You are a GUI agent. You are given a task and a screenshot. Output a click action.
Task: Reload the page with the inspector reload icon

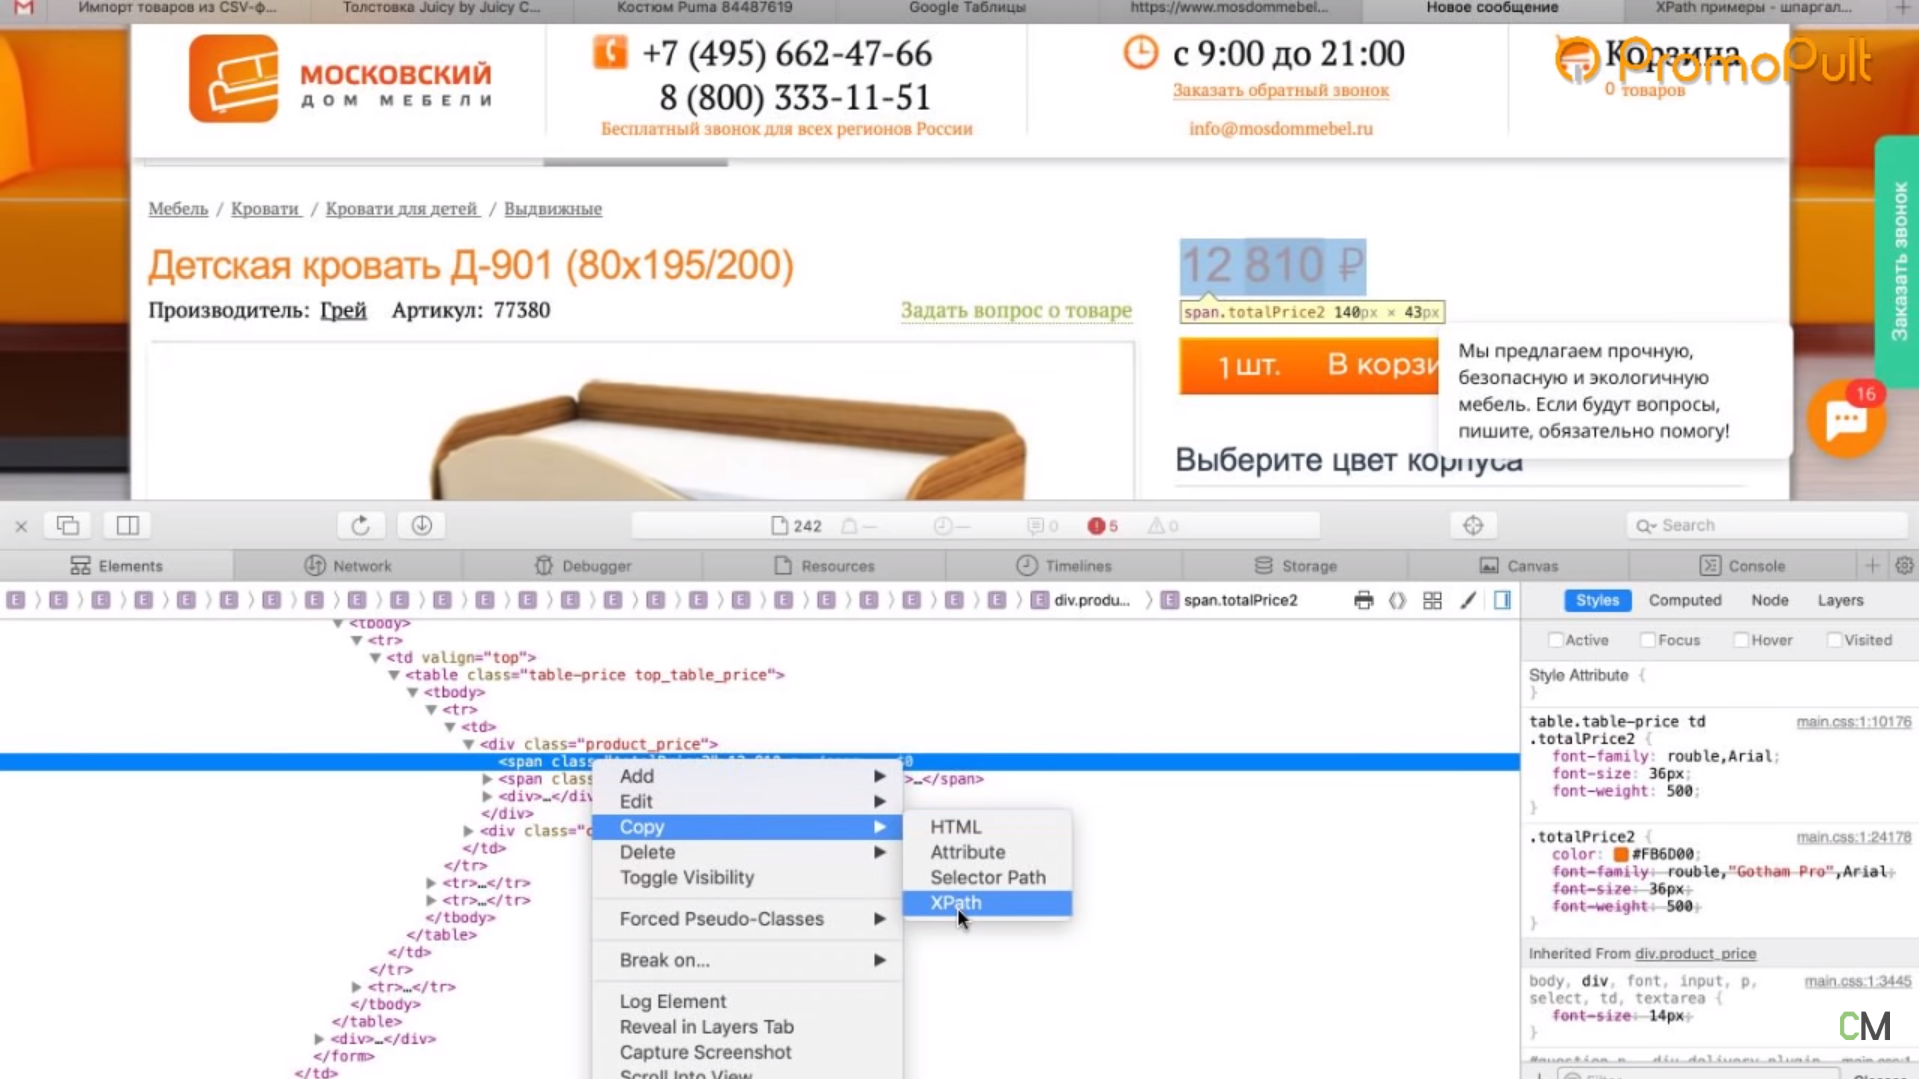[360, 525]
